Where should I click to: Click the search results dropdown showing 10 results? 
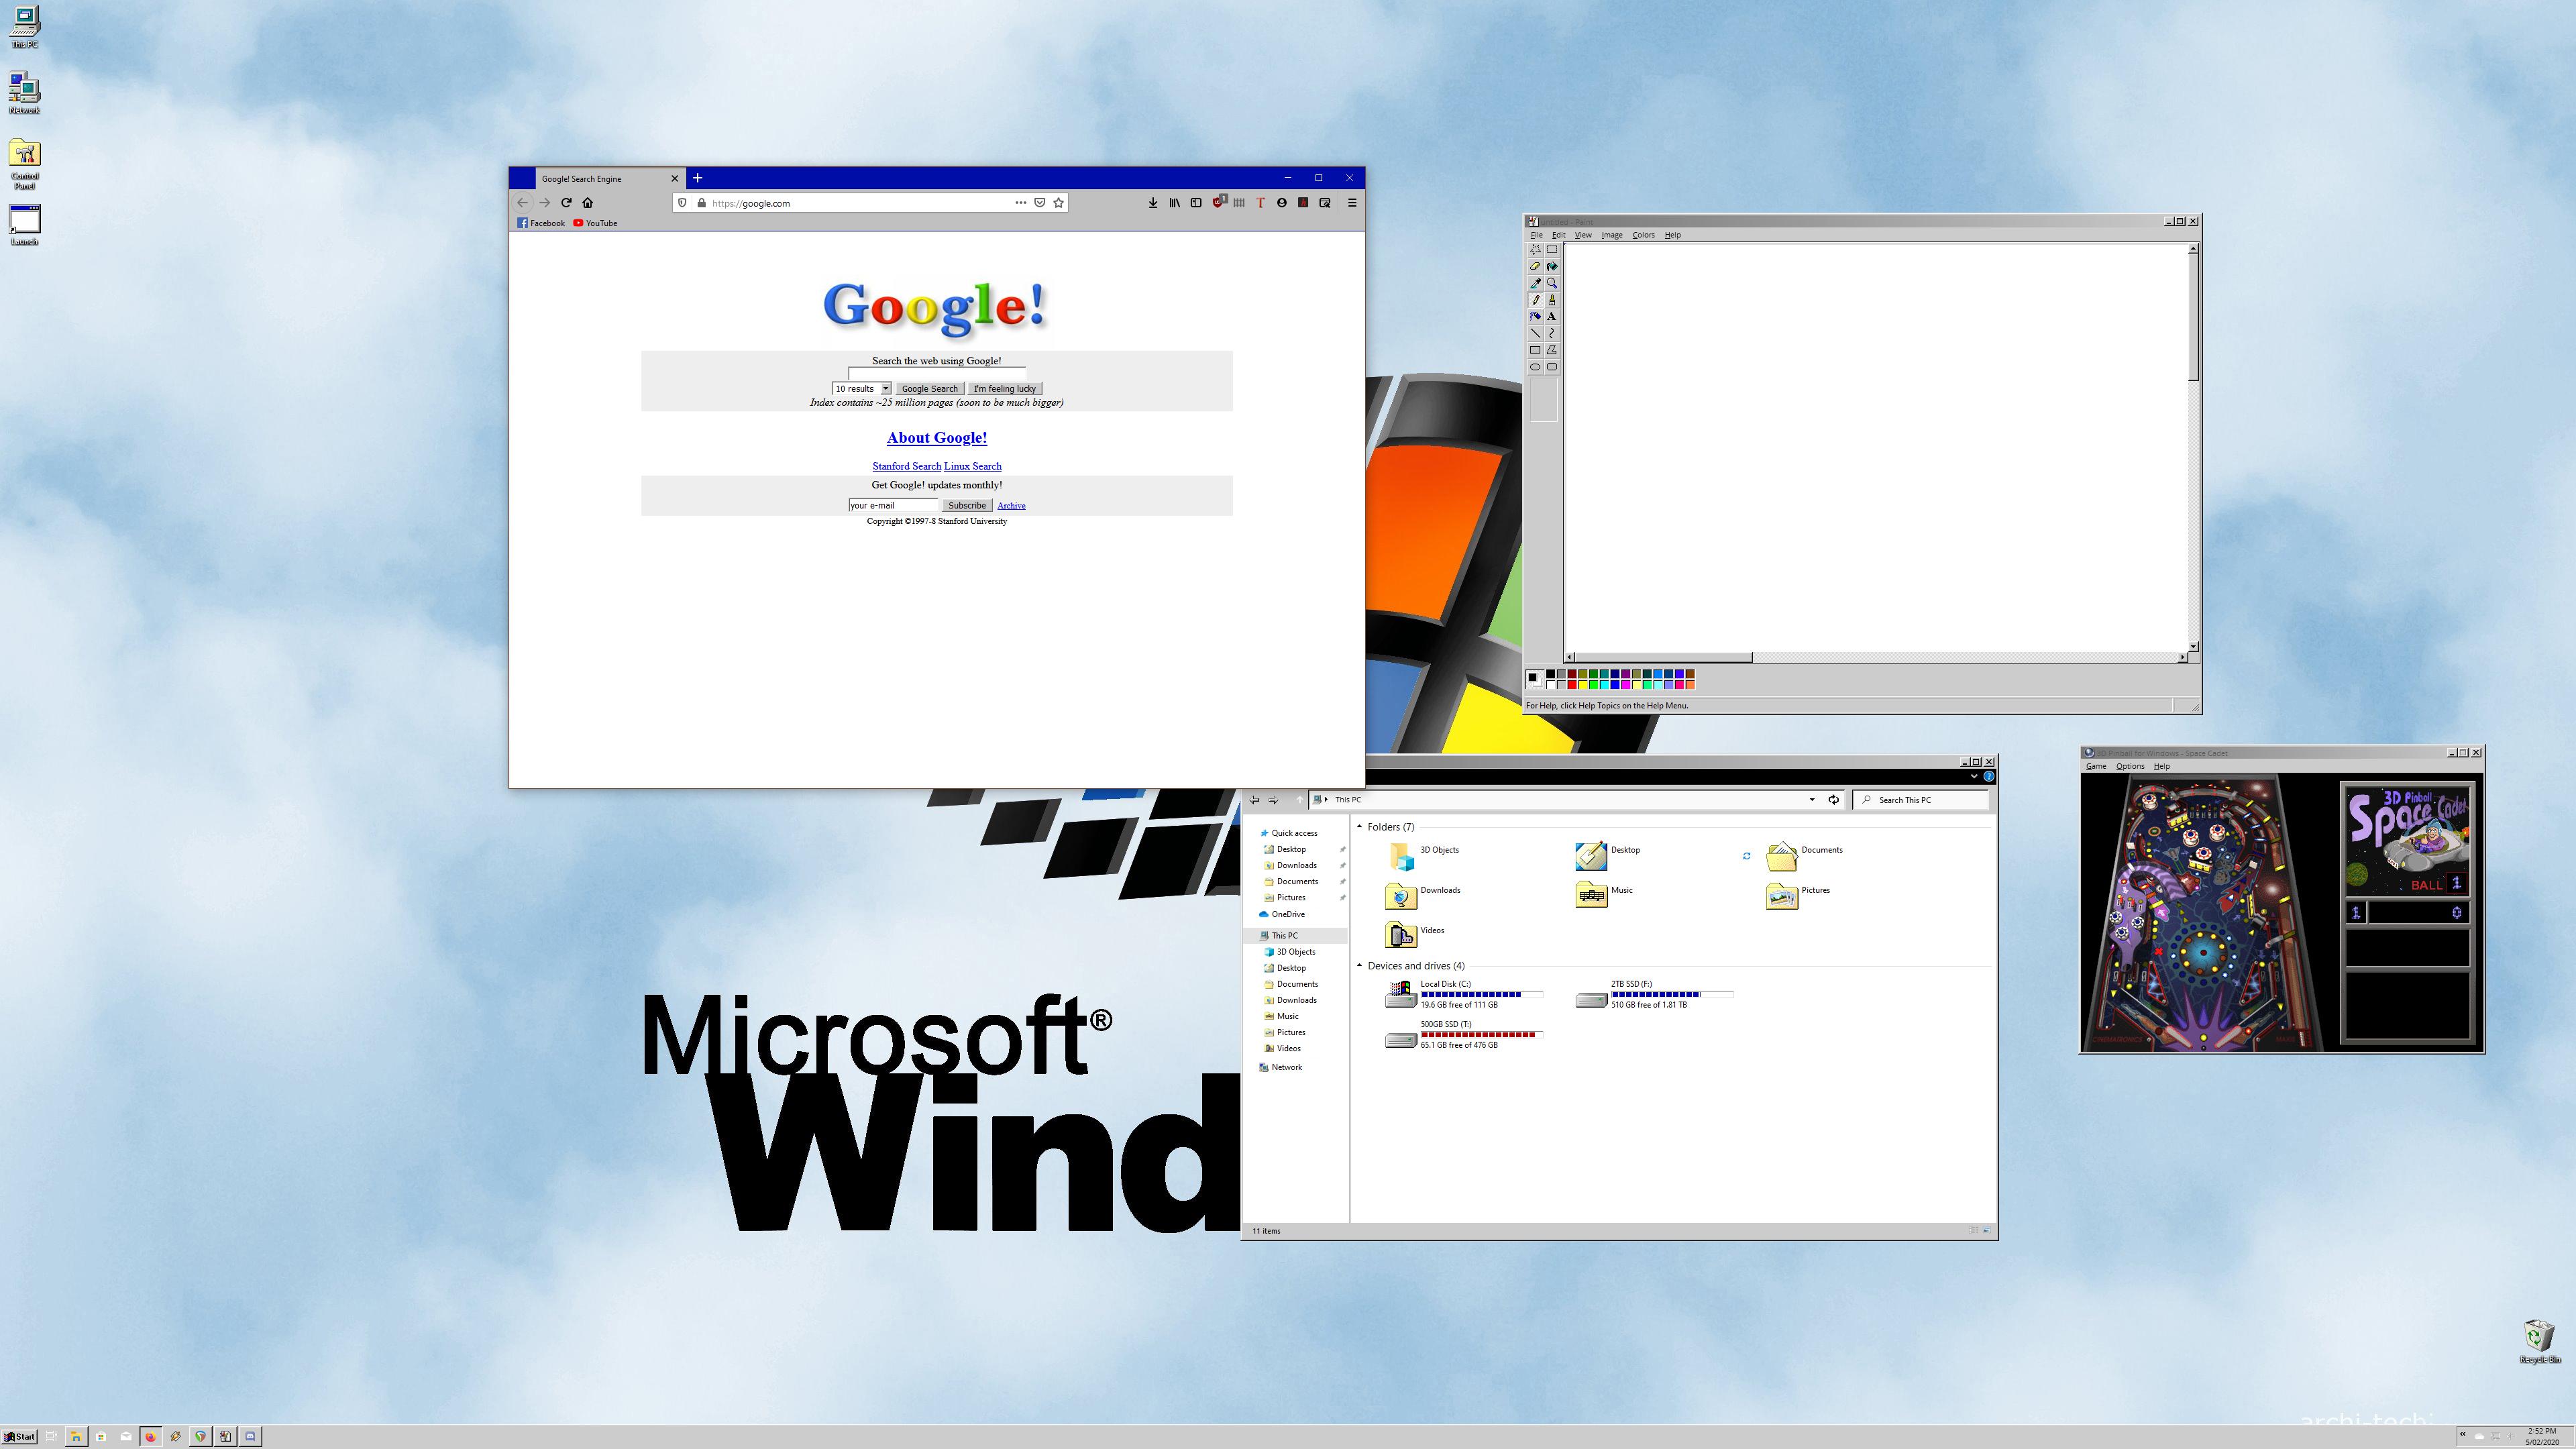(x=861, y=388)
